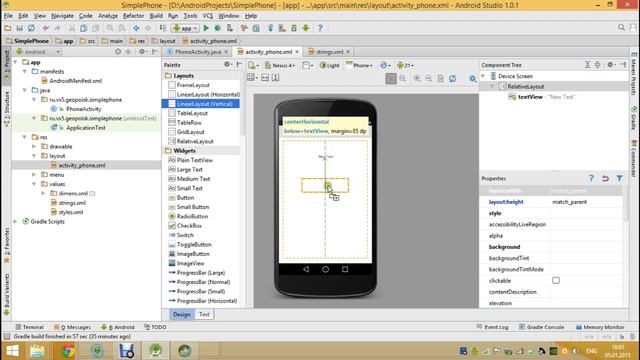Open the Project panel settings gear
The height and width of the screenshot is (360, 640).
(142, 52)
